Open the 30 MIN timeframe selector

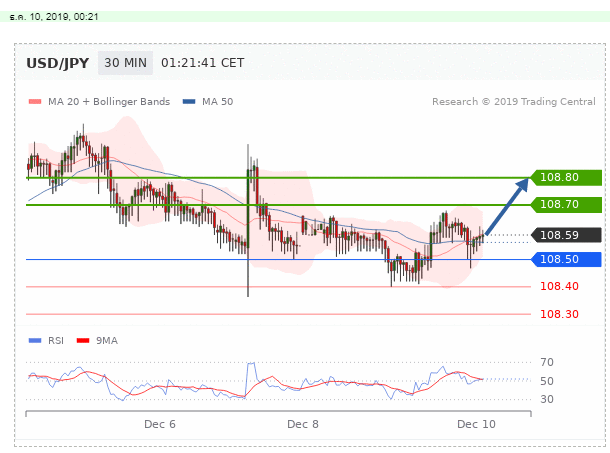(x=125, y=63)
